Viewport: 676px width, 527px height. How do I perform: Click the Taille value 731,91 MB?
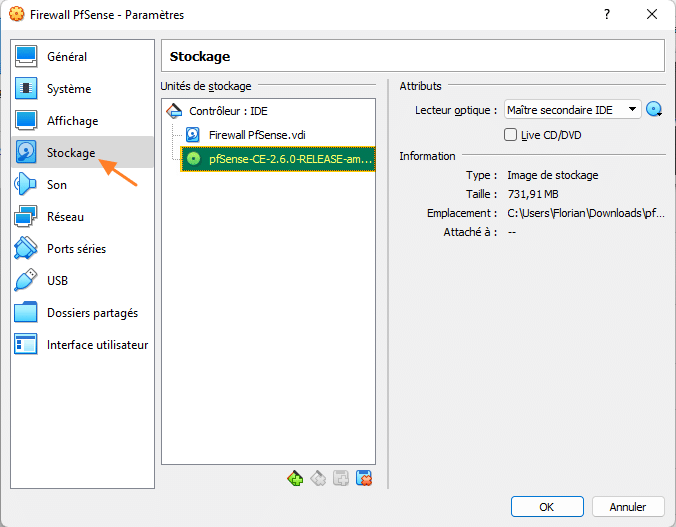pyautogui.click(x=533, y=194)
